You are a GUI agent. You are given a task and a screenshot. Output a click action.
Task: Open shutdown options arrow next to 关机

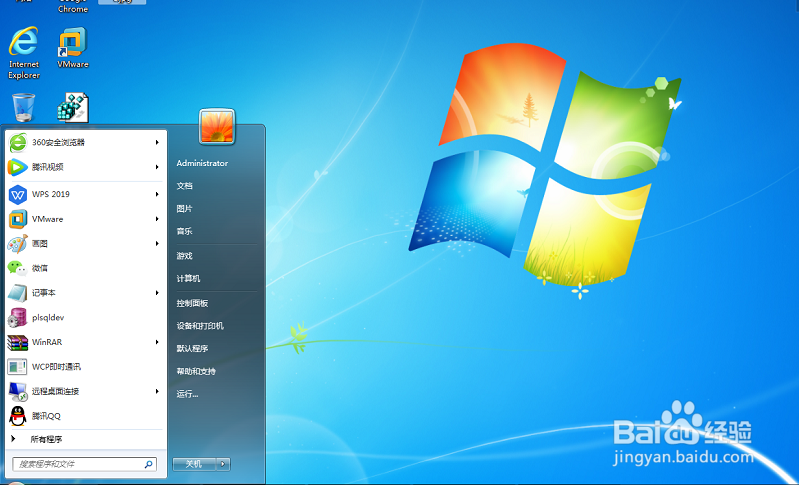223,464
